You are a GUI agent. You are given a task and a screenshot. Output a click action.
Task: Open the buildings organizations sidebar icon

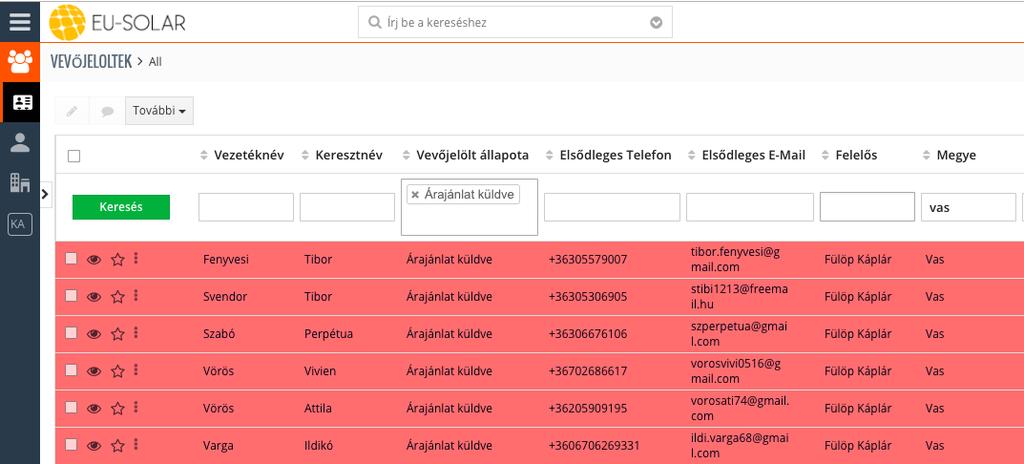[20, 182]
